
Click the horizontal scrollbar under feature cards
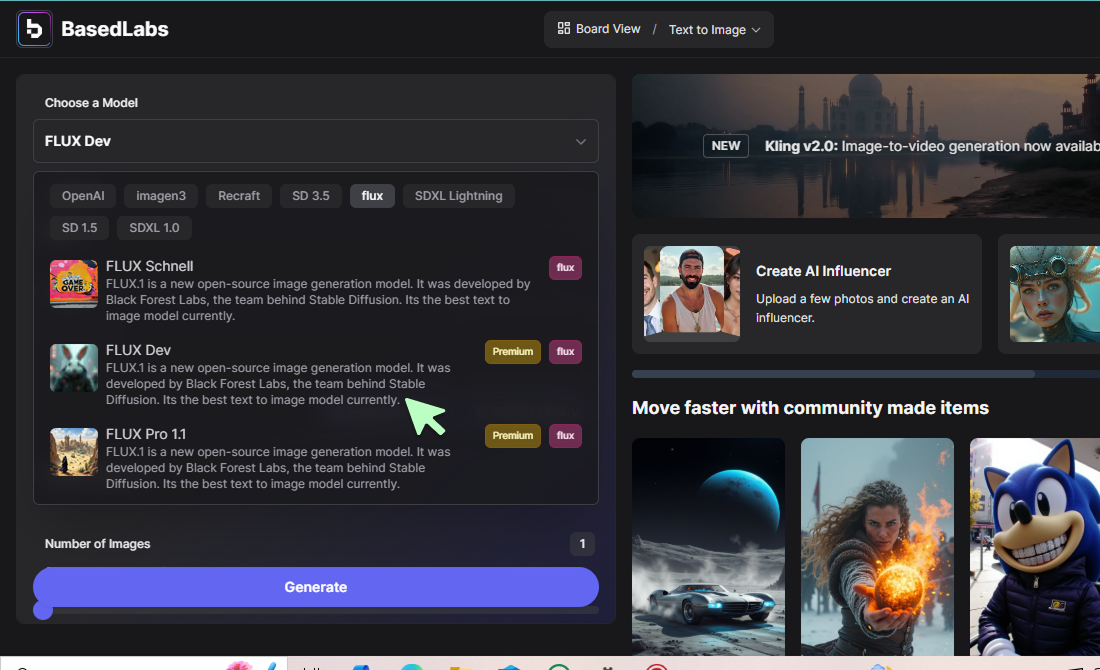(833, 374)
